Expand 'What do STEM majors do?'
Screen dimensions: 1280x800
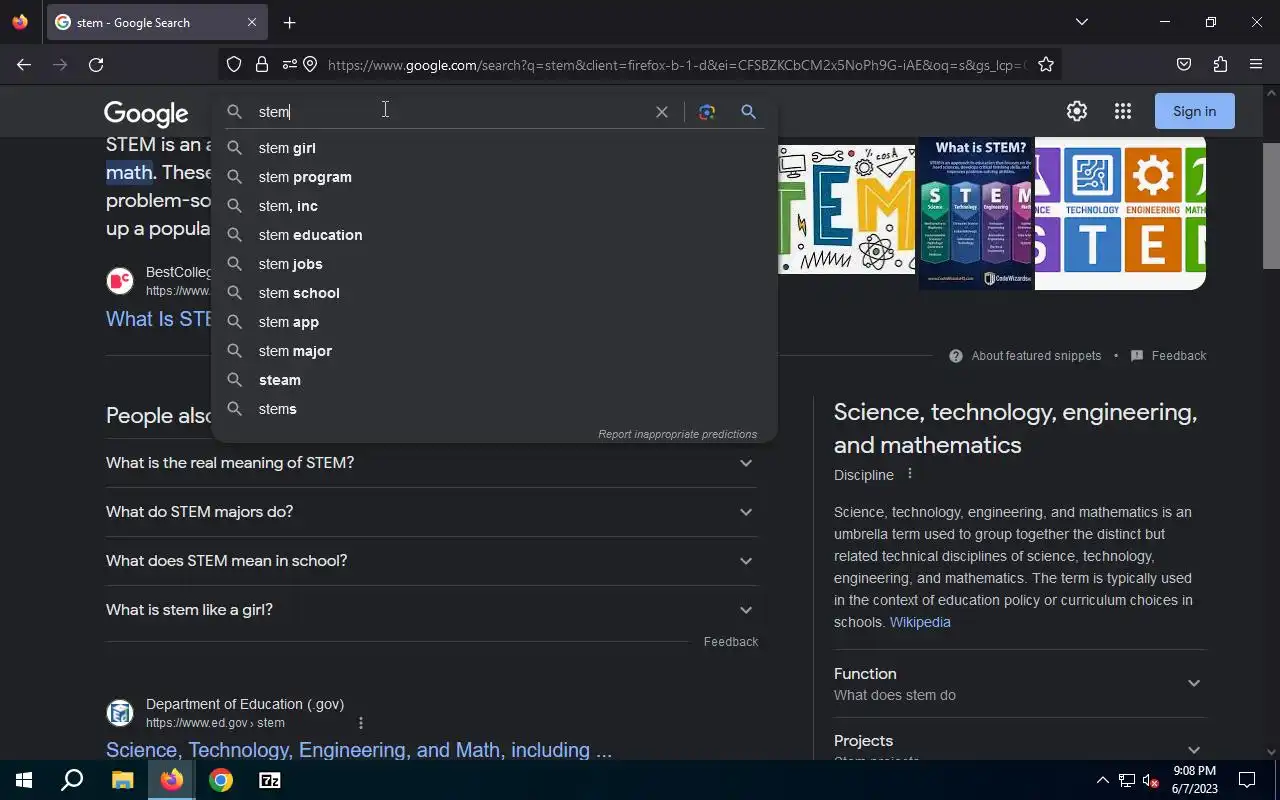point(431,512)
